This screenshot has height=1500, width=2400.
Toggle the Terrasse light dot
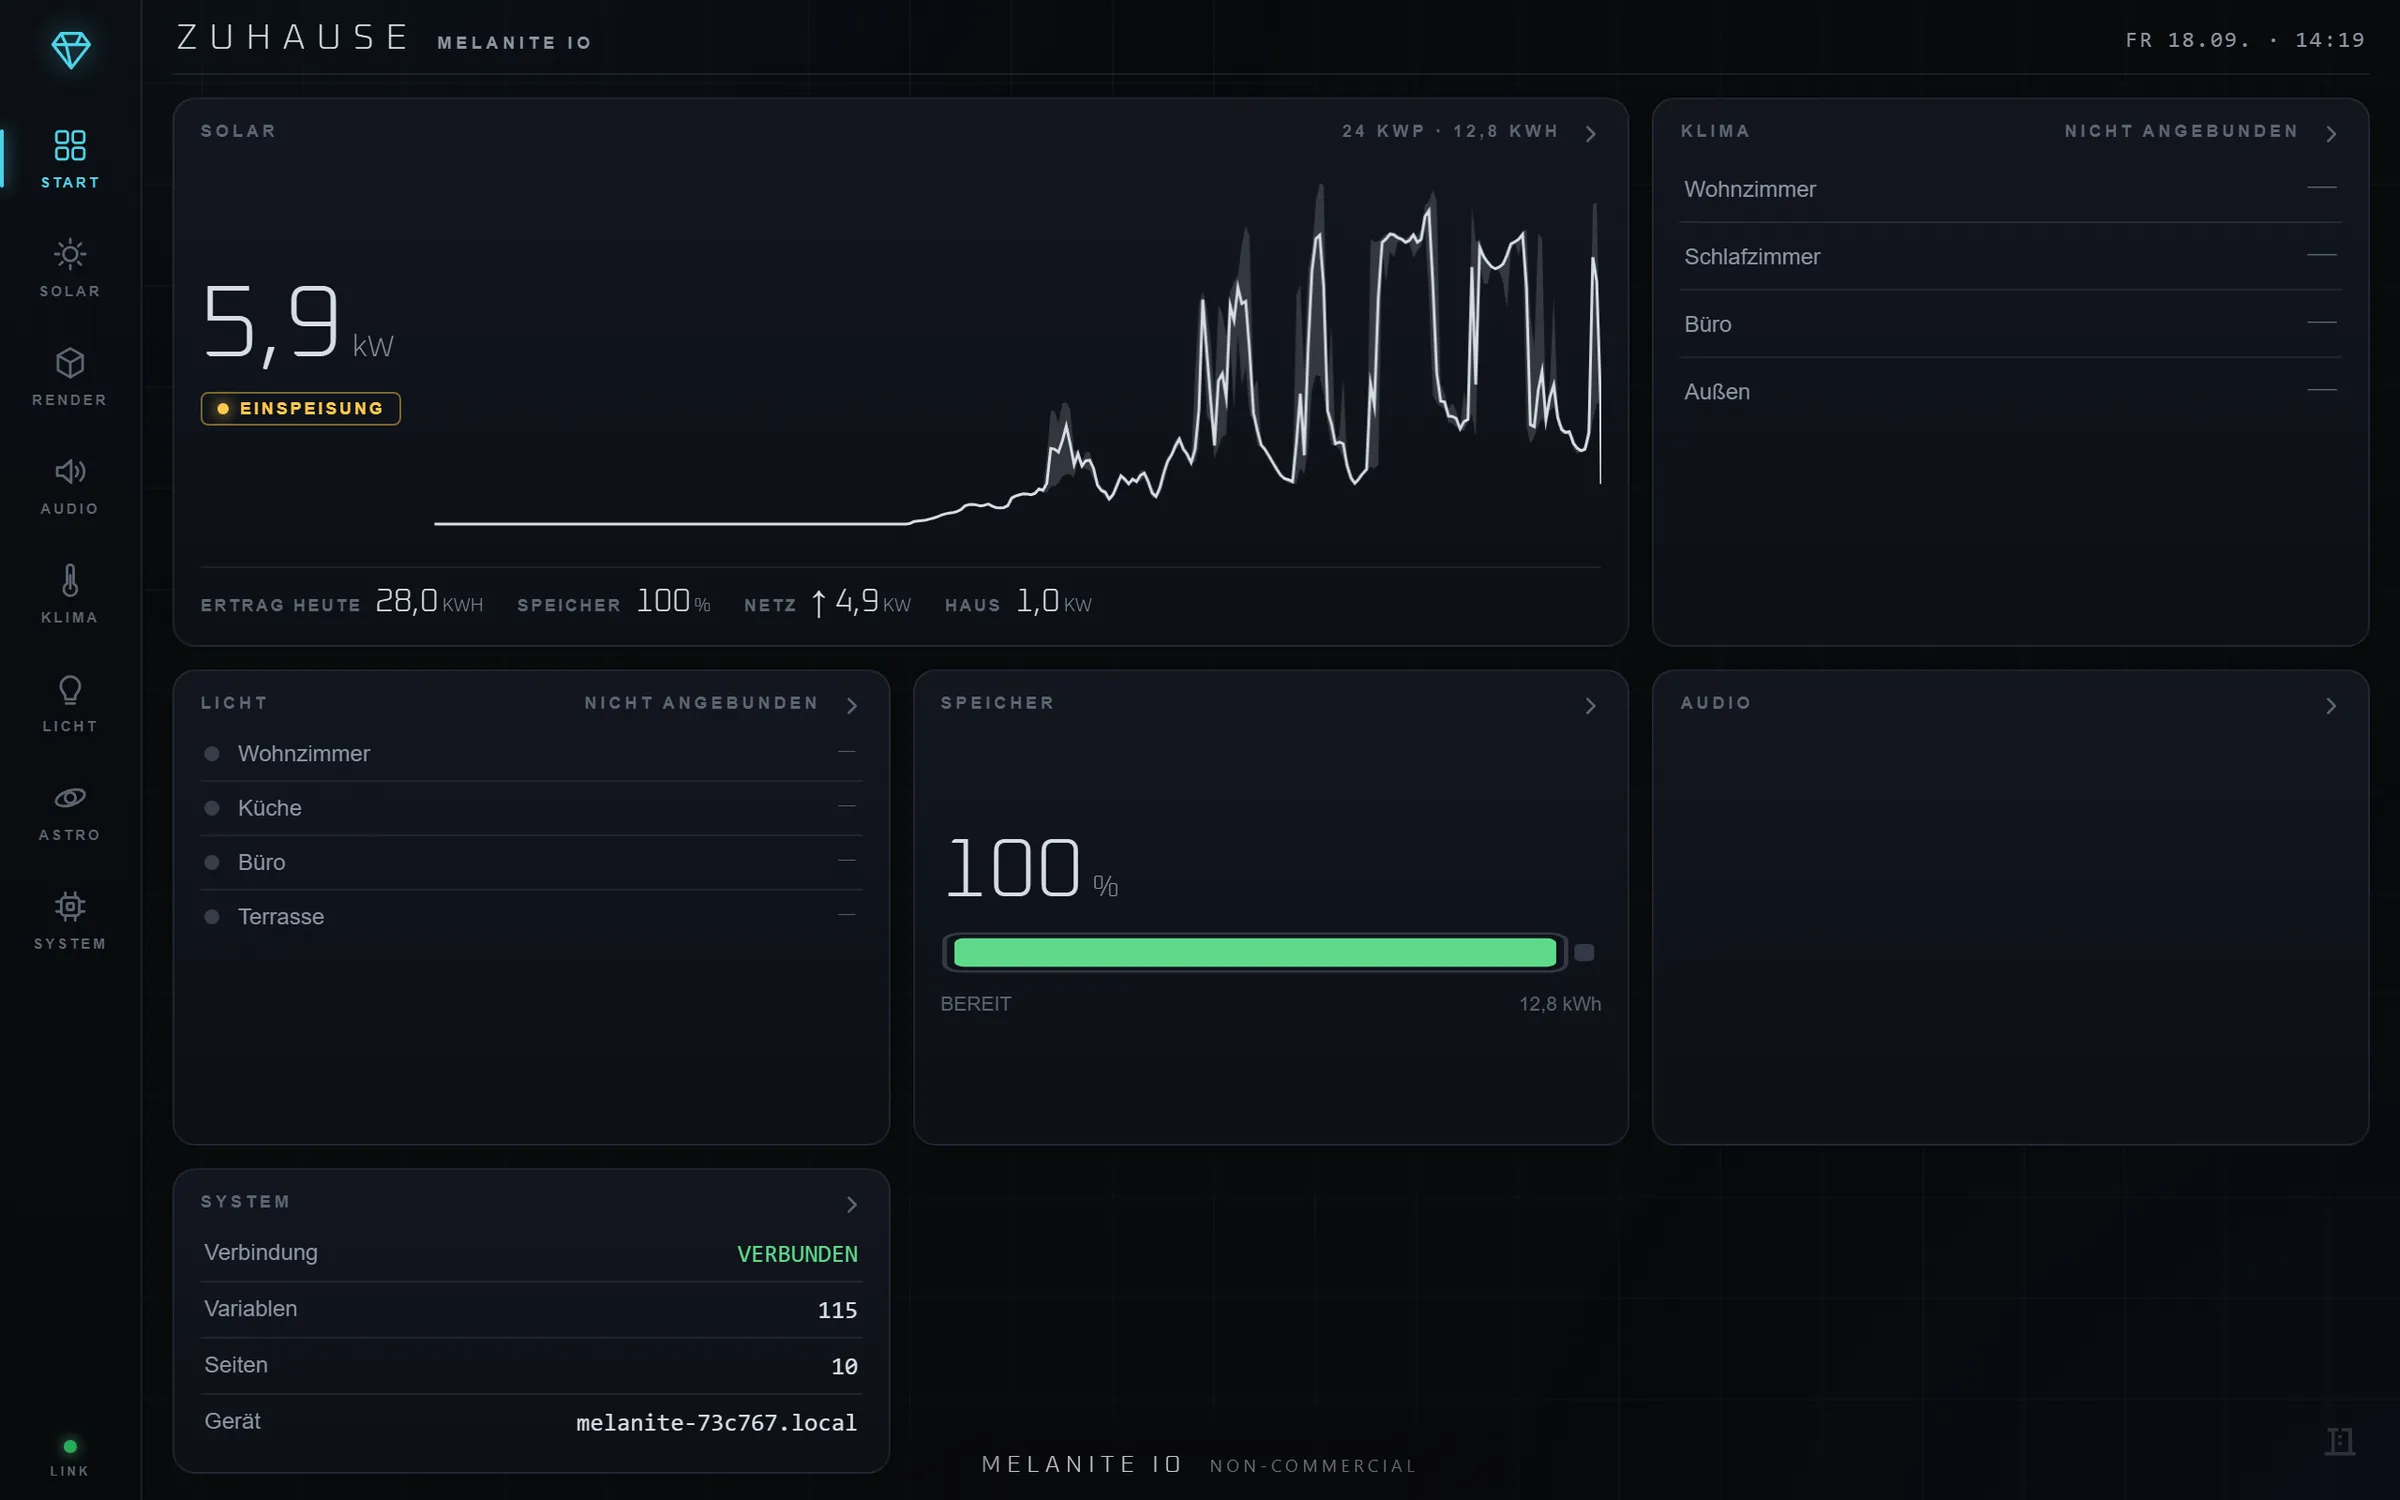tap(212, 917)
